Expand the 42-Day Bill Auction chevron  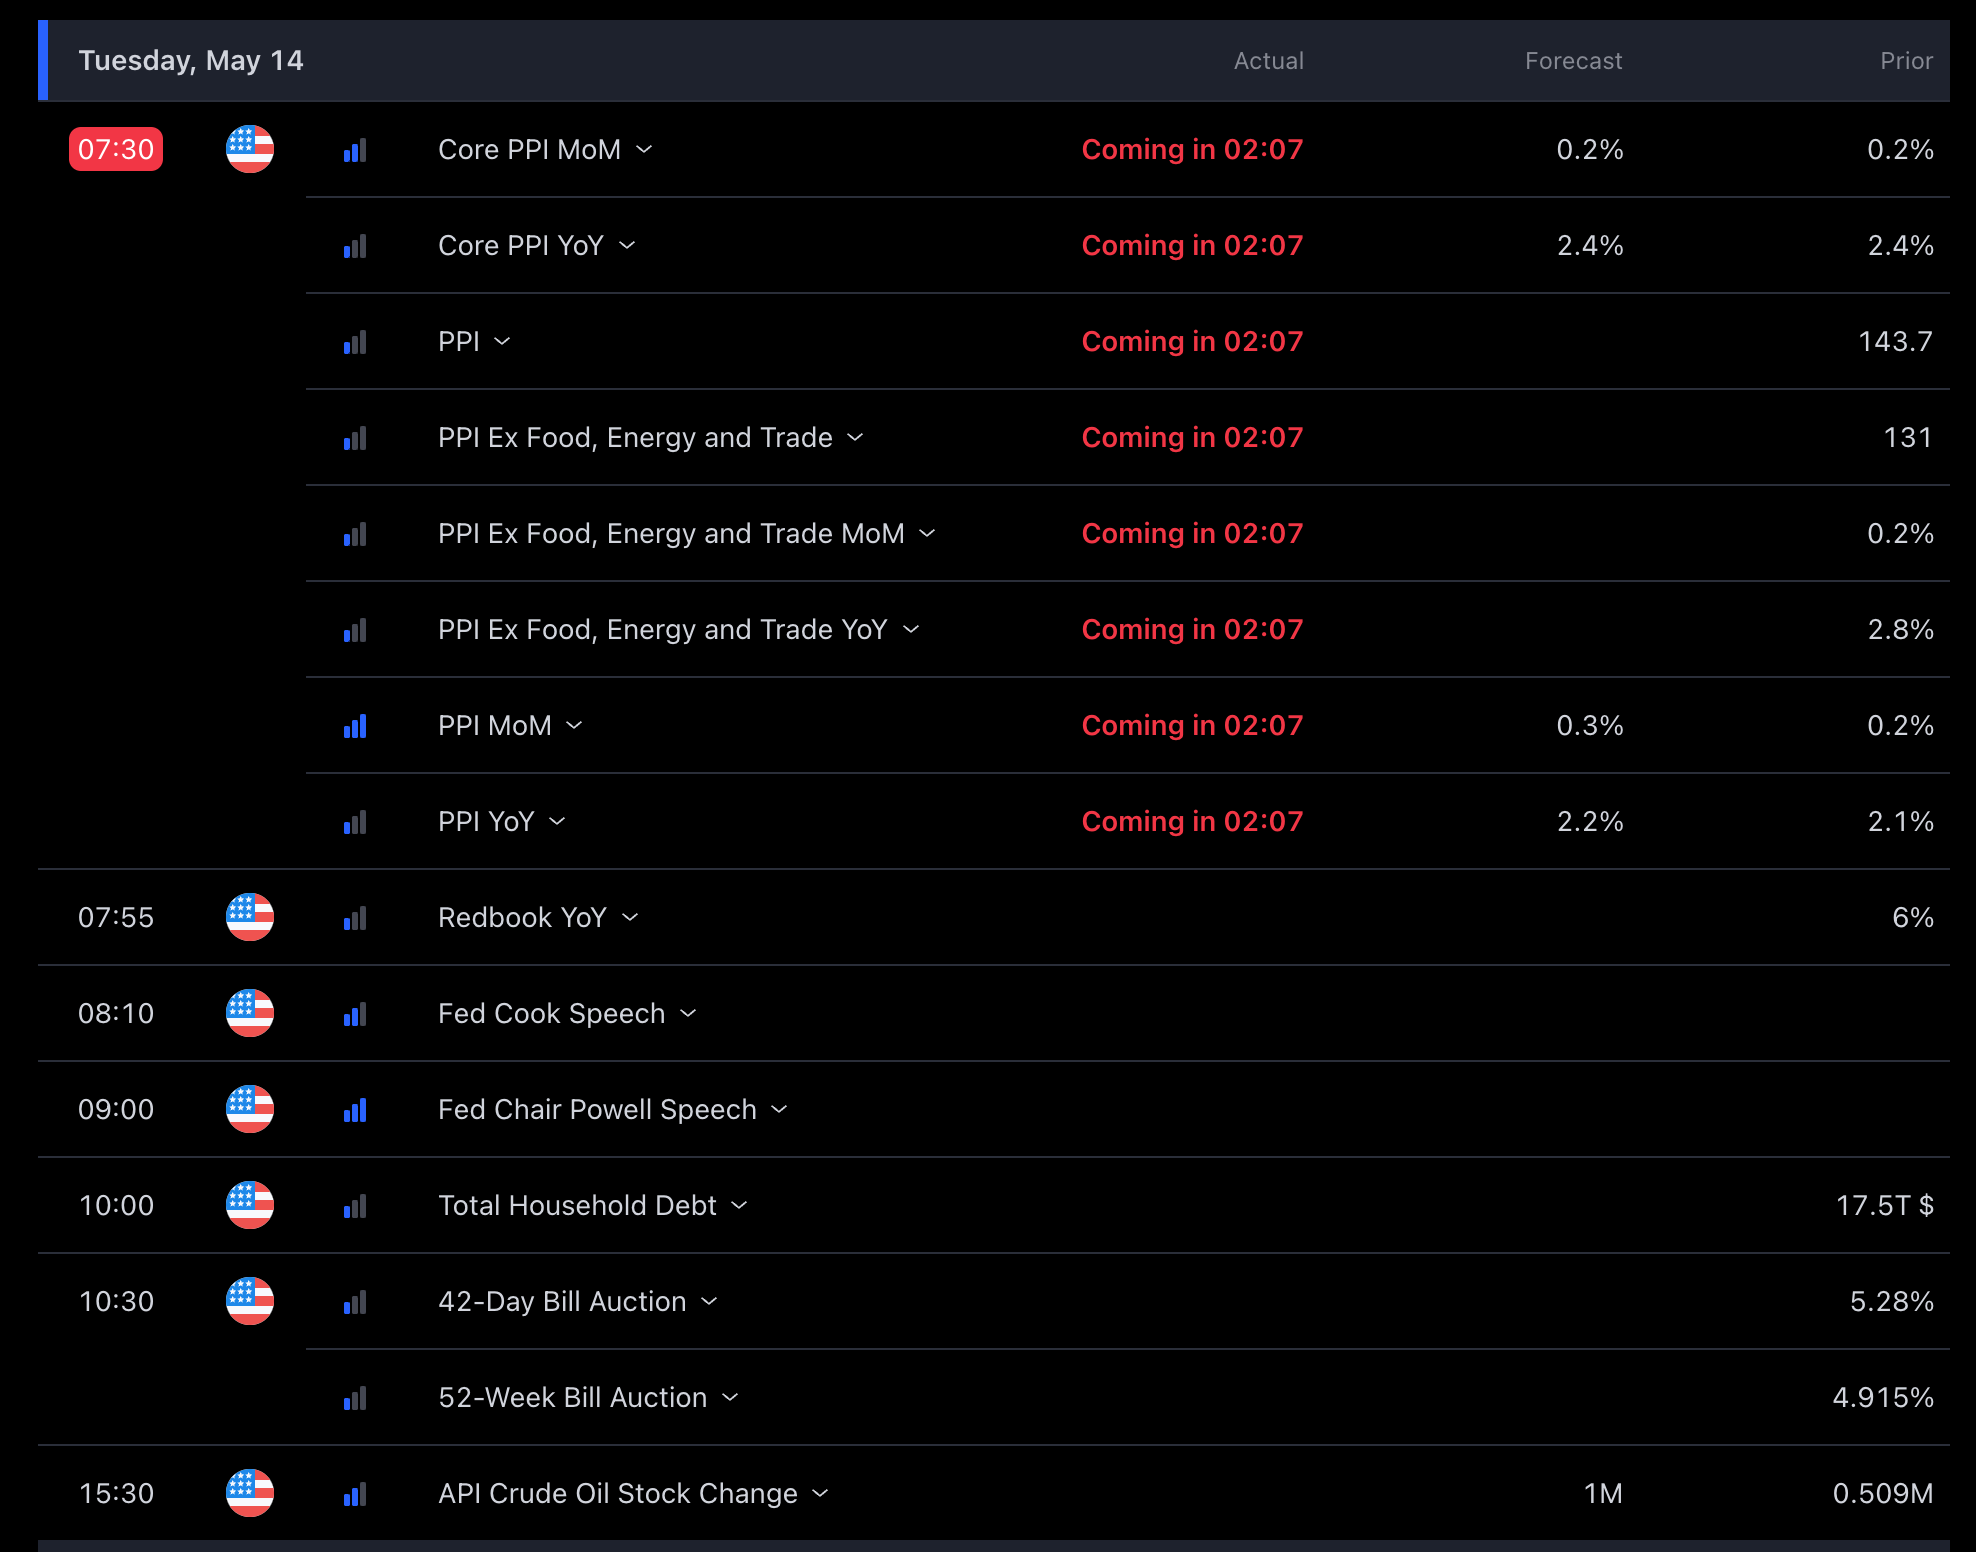point(710,1301)
